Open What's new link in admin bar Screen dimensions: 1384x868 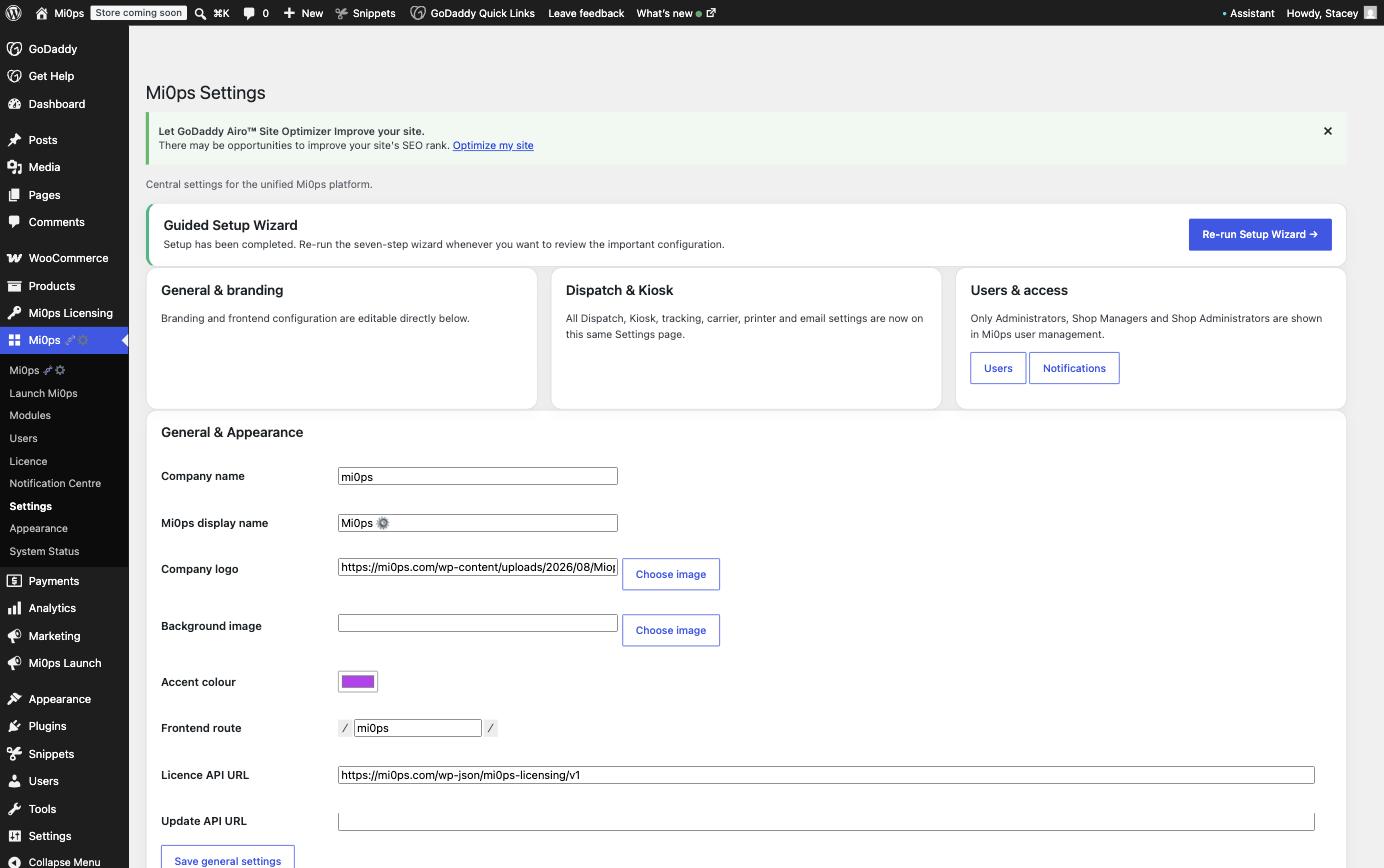click(x=676, y=13)
